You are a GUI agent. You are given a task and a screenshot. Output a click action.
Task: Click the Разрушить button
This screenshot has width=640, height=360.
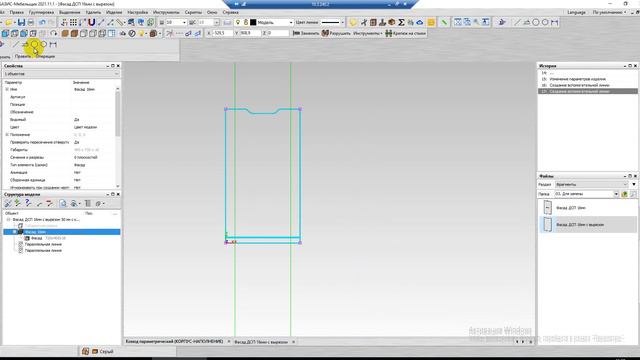pyautogui.click(x=336, y=33)
